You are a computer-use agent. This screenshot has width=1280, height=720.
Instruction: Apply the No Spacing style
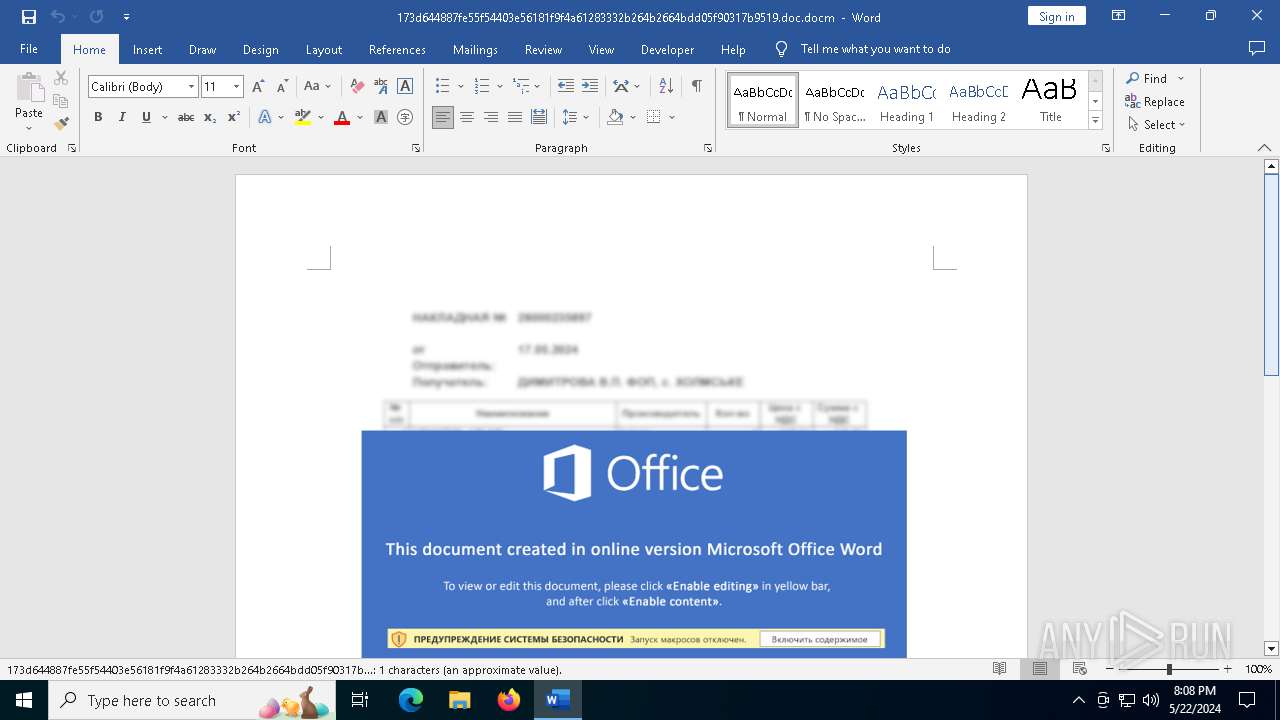coord(835,101)
